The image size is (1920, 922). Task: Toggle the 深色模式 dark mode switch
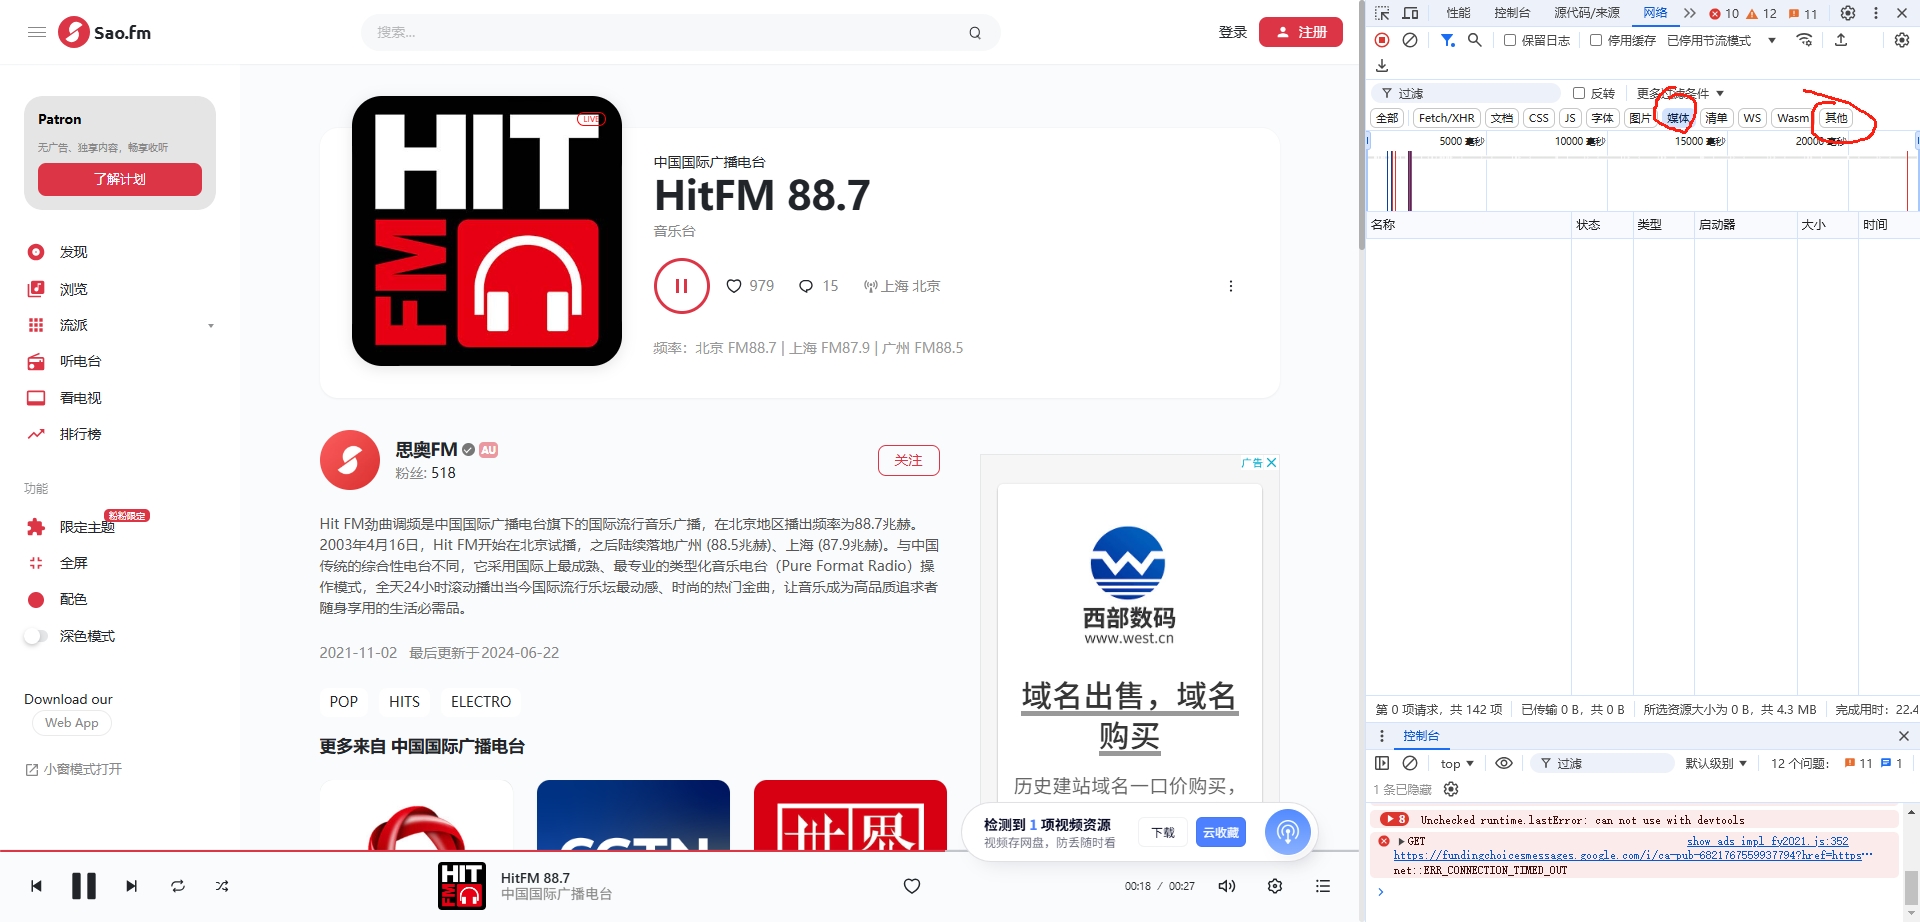(36, 636)
